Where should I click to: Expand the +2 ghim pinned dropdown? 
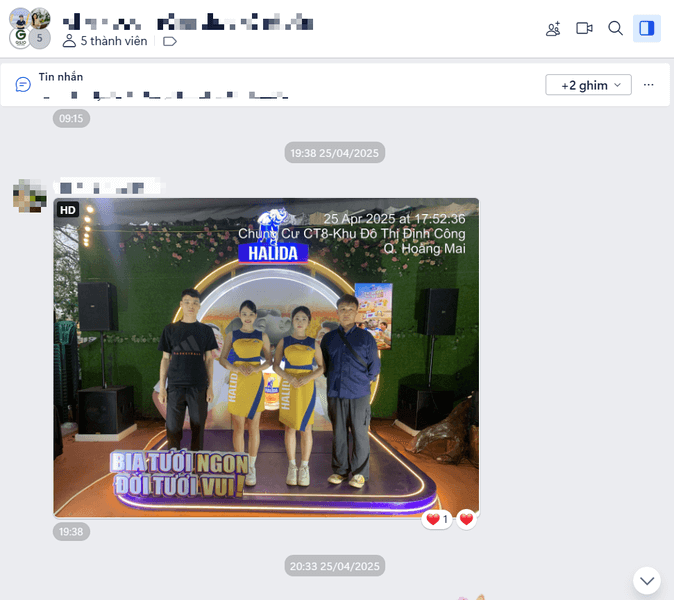(588, 85)
